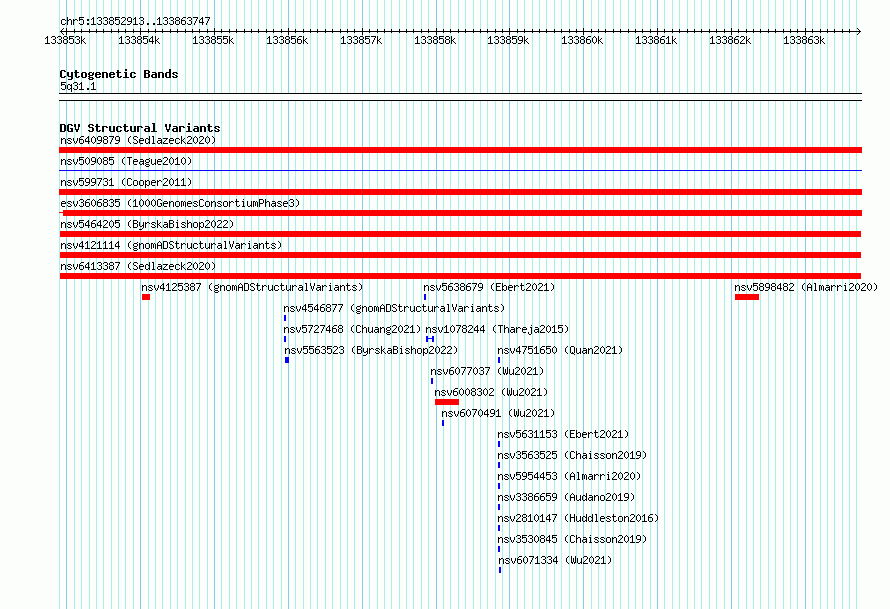Open the nsv599731 (Cooper2011) variant label
Screen dimensions: 890x609
point(126,182)
